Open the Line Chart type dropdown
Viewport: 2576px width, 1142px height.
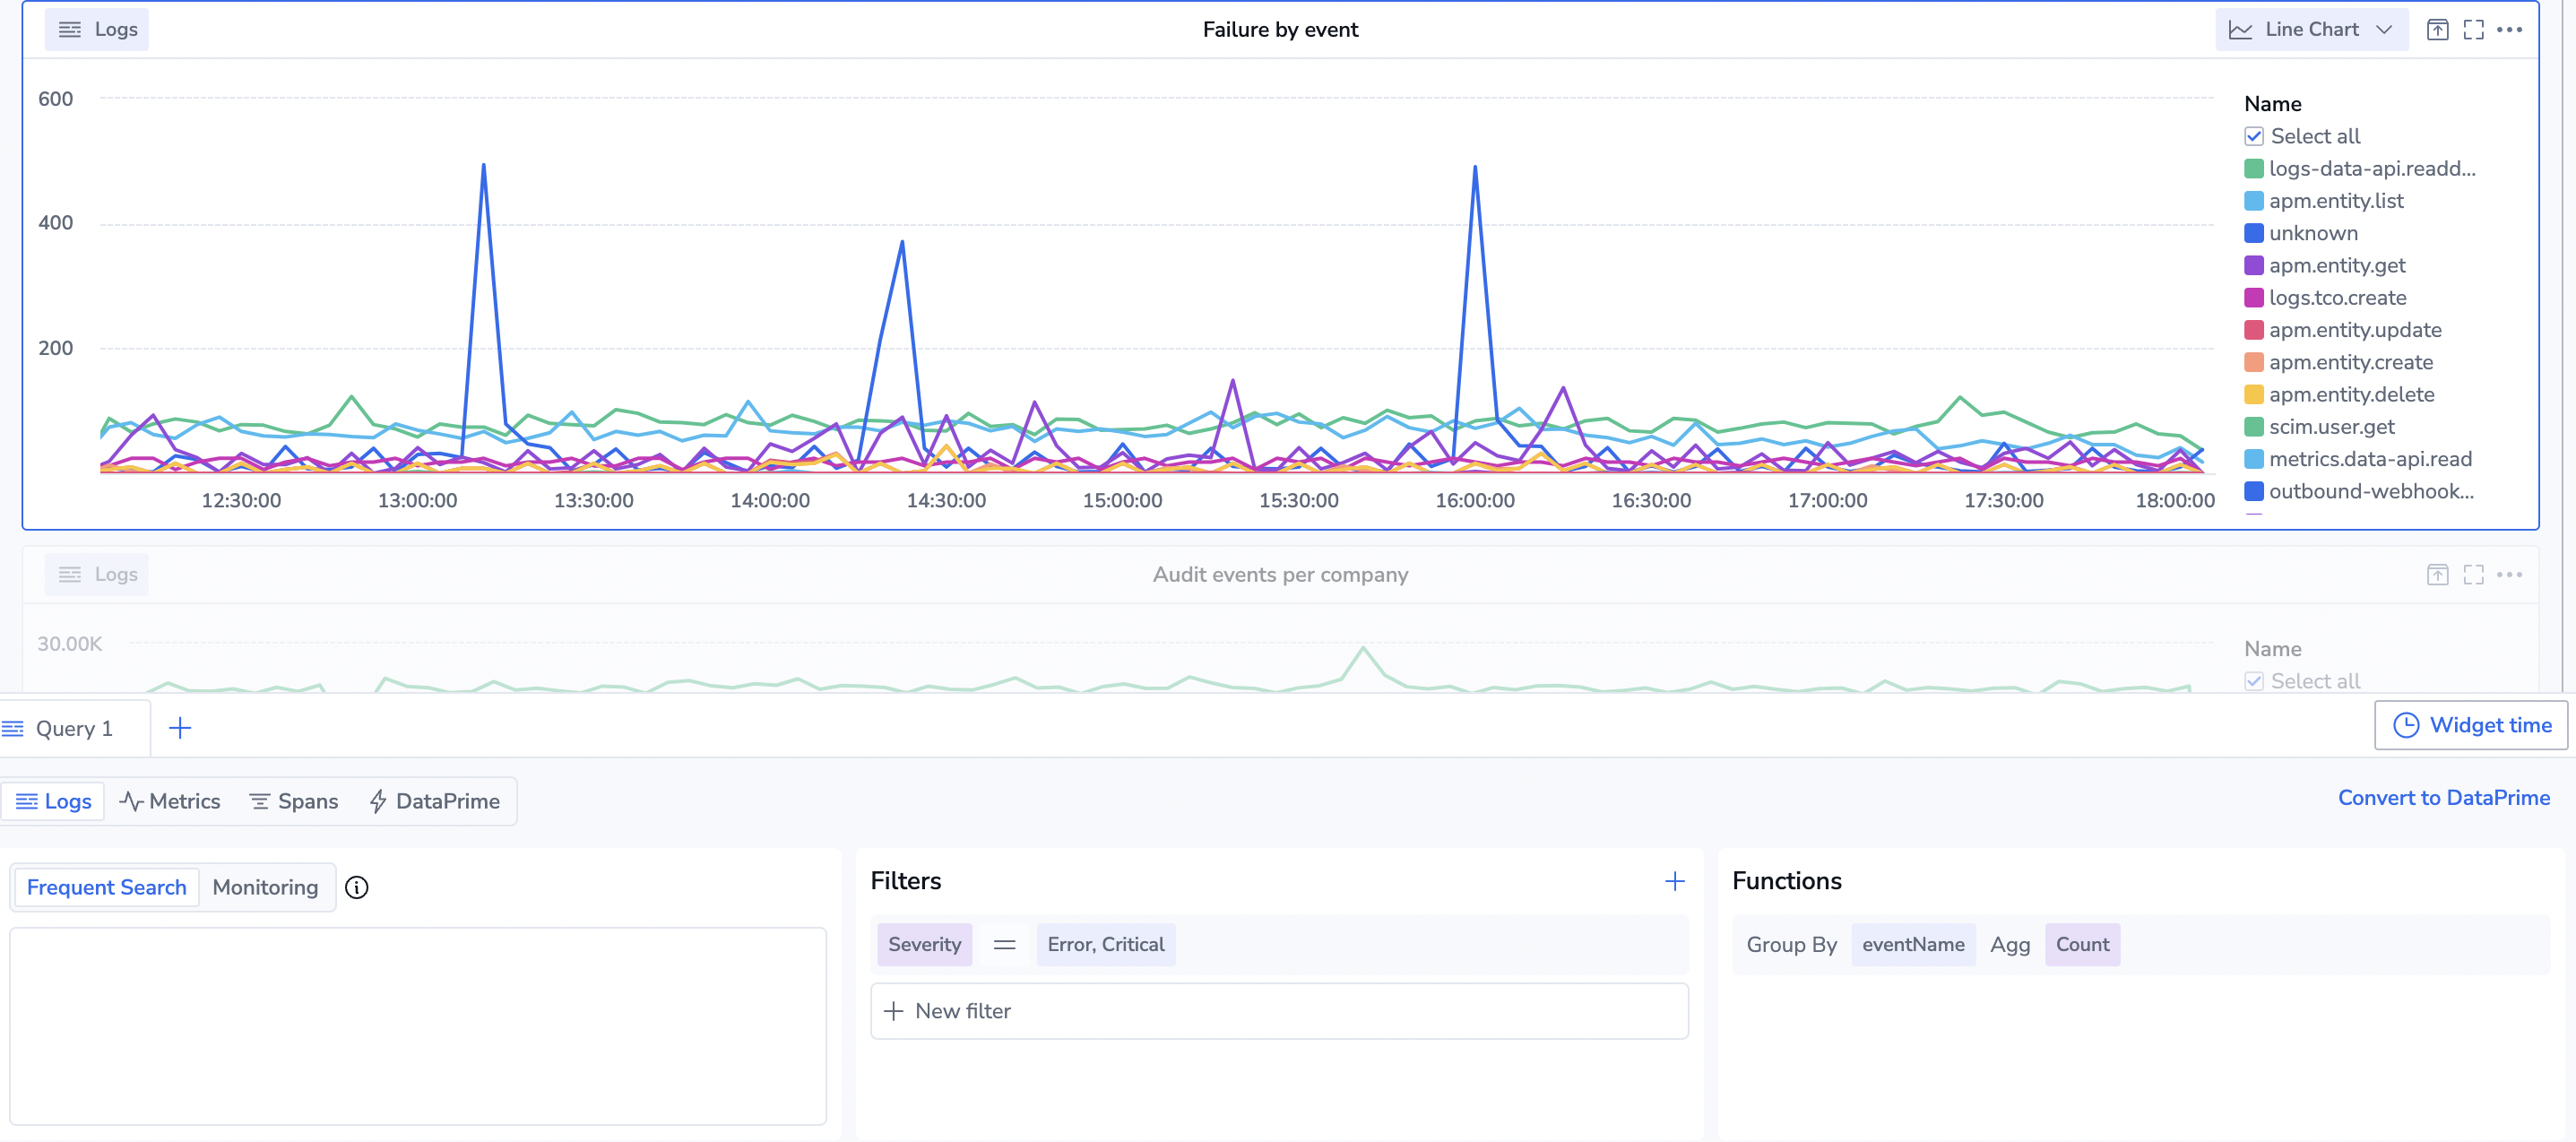(x=2311, y=30)
